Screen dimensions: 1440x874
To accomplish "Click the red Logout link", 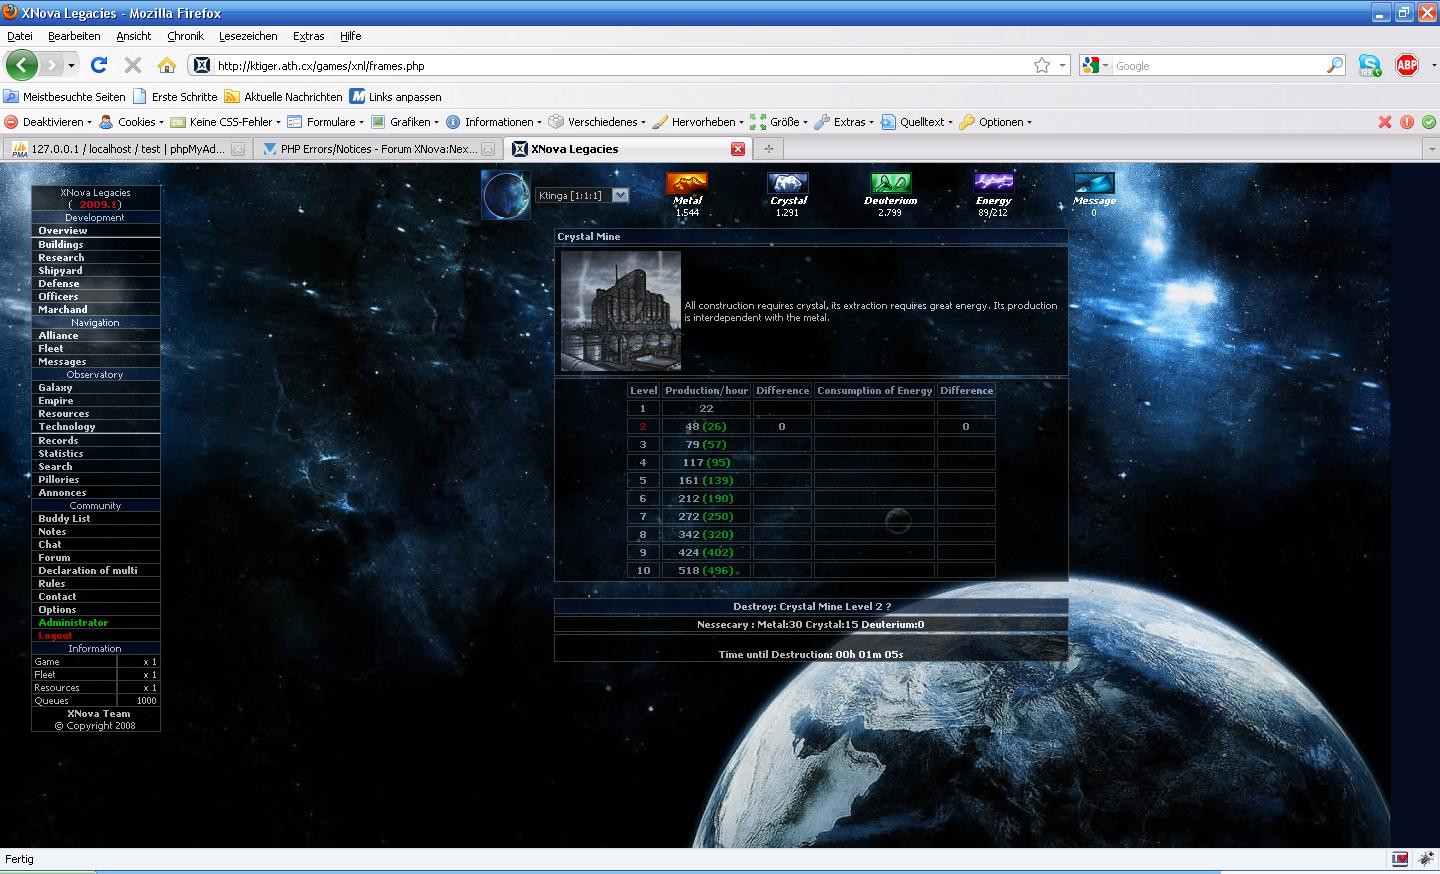I will (x=55, y=636).
